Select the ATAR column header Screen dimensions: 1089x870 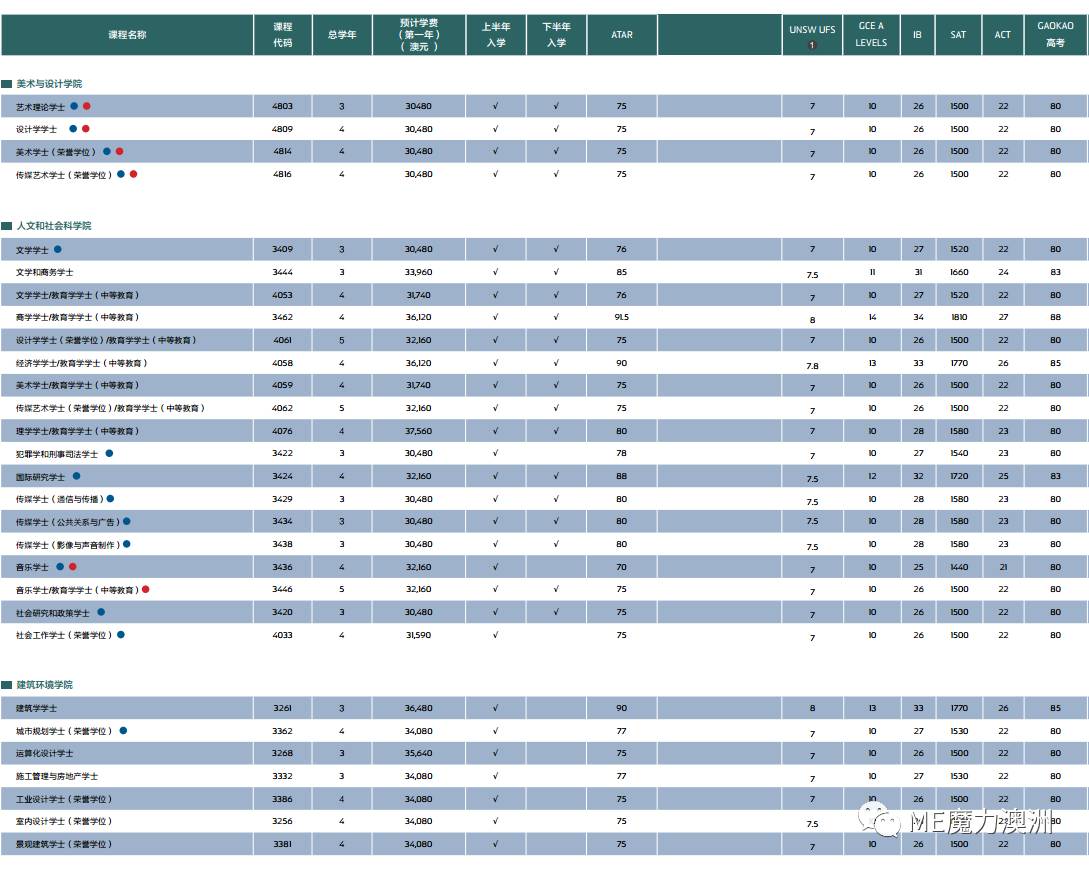(x=622, y=35)
